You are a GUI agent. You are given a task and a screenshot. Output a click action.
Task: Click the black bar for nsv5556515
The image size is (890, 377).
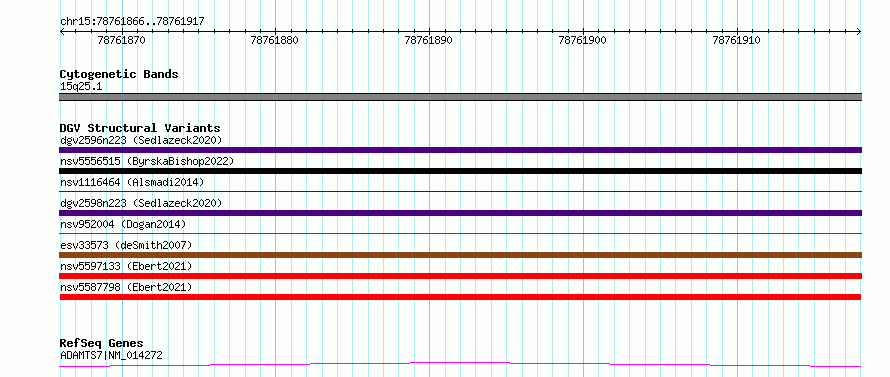pyautogui.click(x=460, y=171)
